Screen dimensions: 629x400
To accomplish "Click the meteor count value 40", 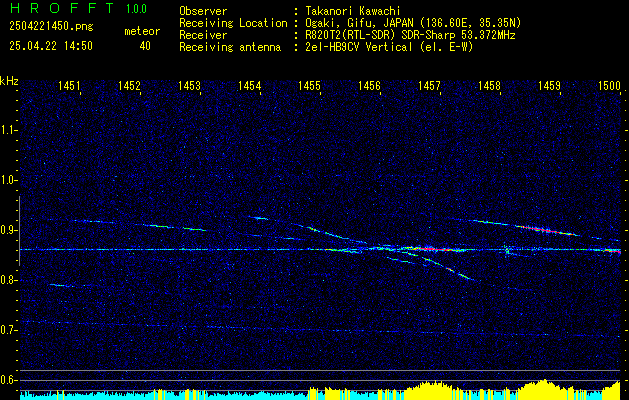I will (145, 46).
